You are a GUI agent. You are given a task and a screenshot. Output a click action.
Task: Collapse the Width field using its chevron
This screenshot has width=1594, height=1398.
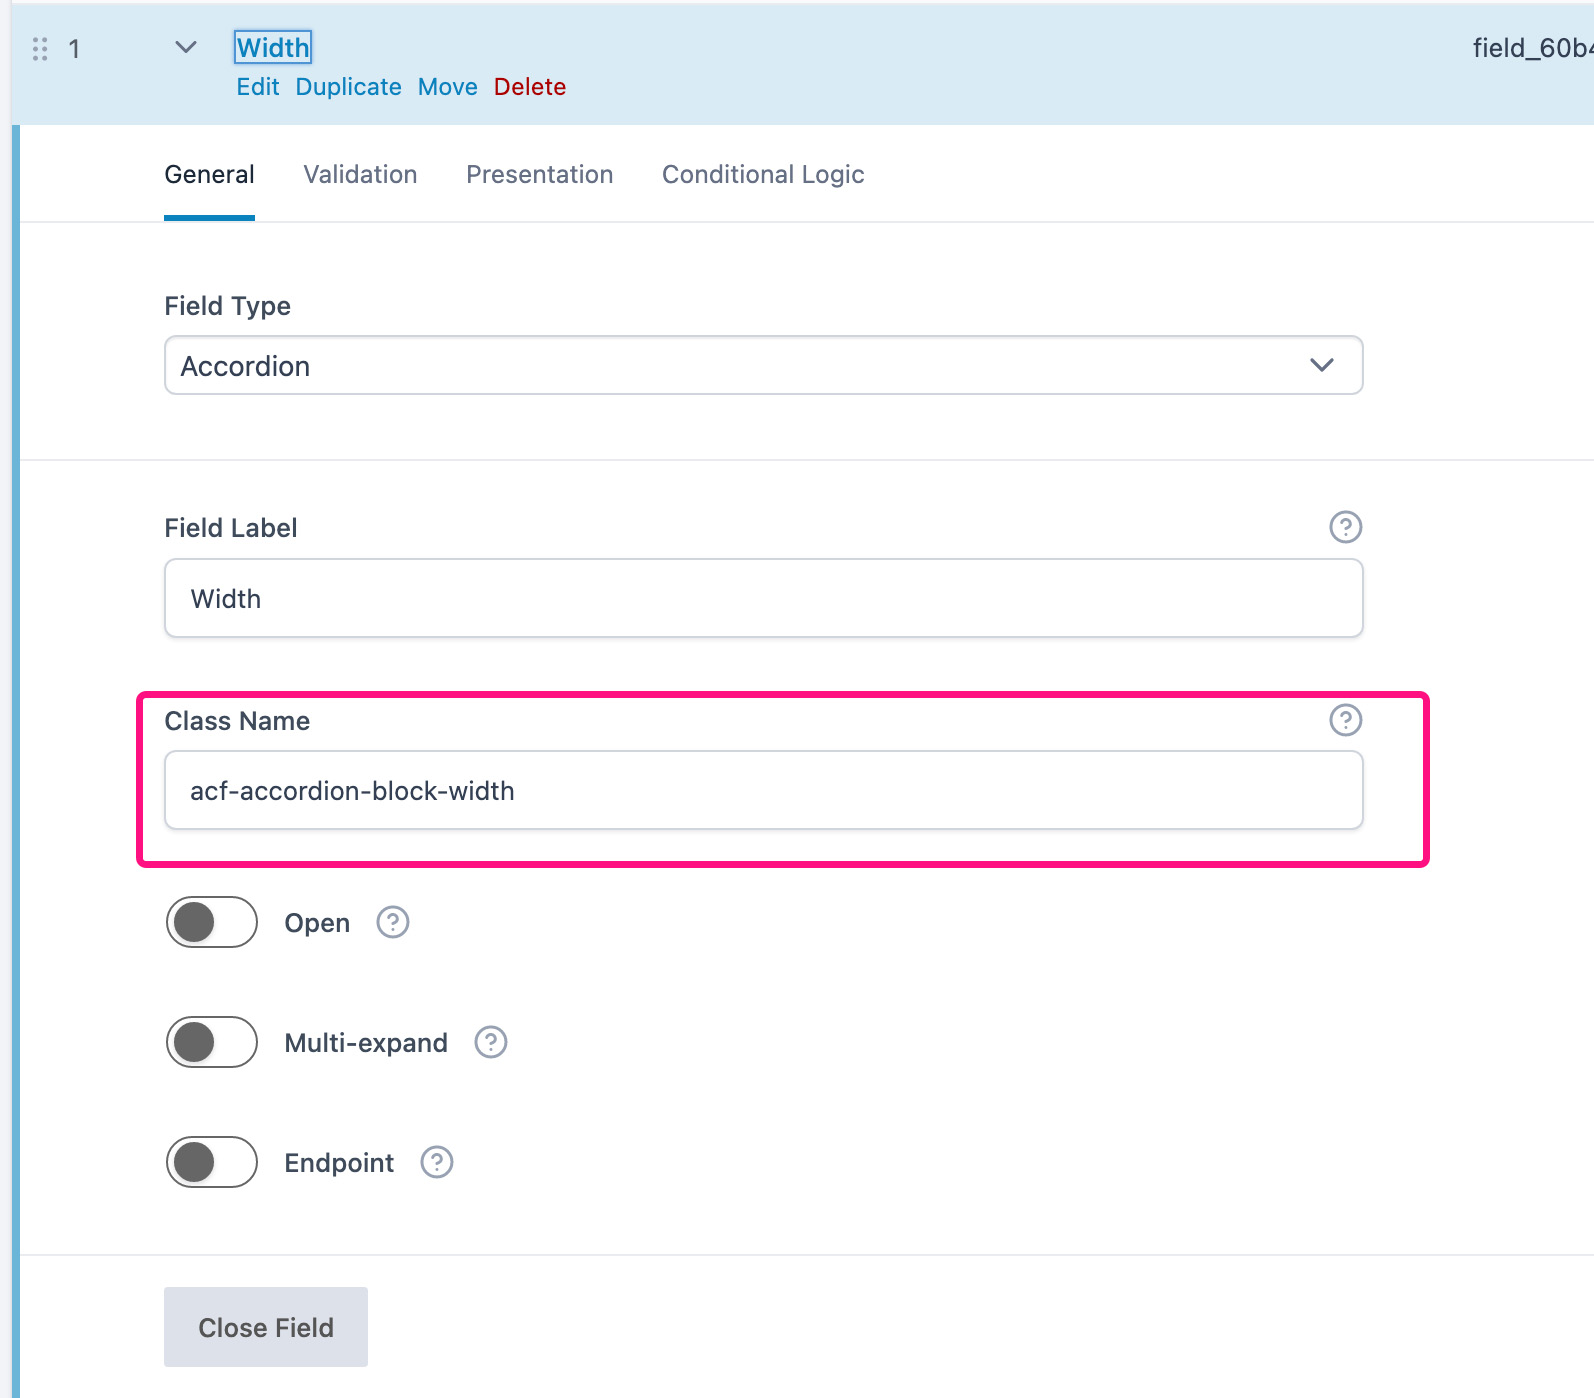(184, 47)
